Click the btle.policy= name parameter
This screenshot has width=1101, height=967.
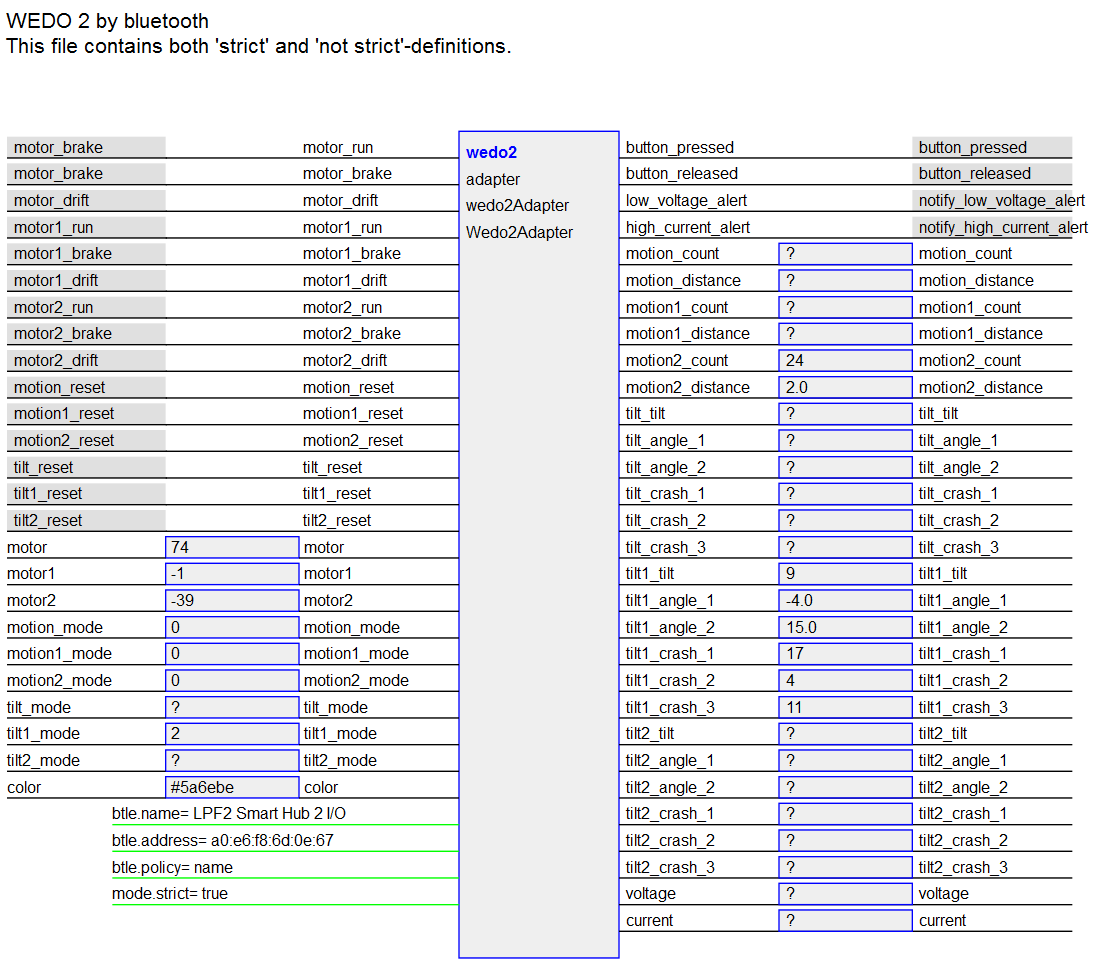pyautogui.click(x=172, y=867)
